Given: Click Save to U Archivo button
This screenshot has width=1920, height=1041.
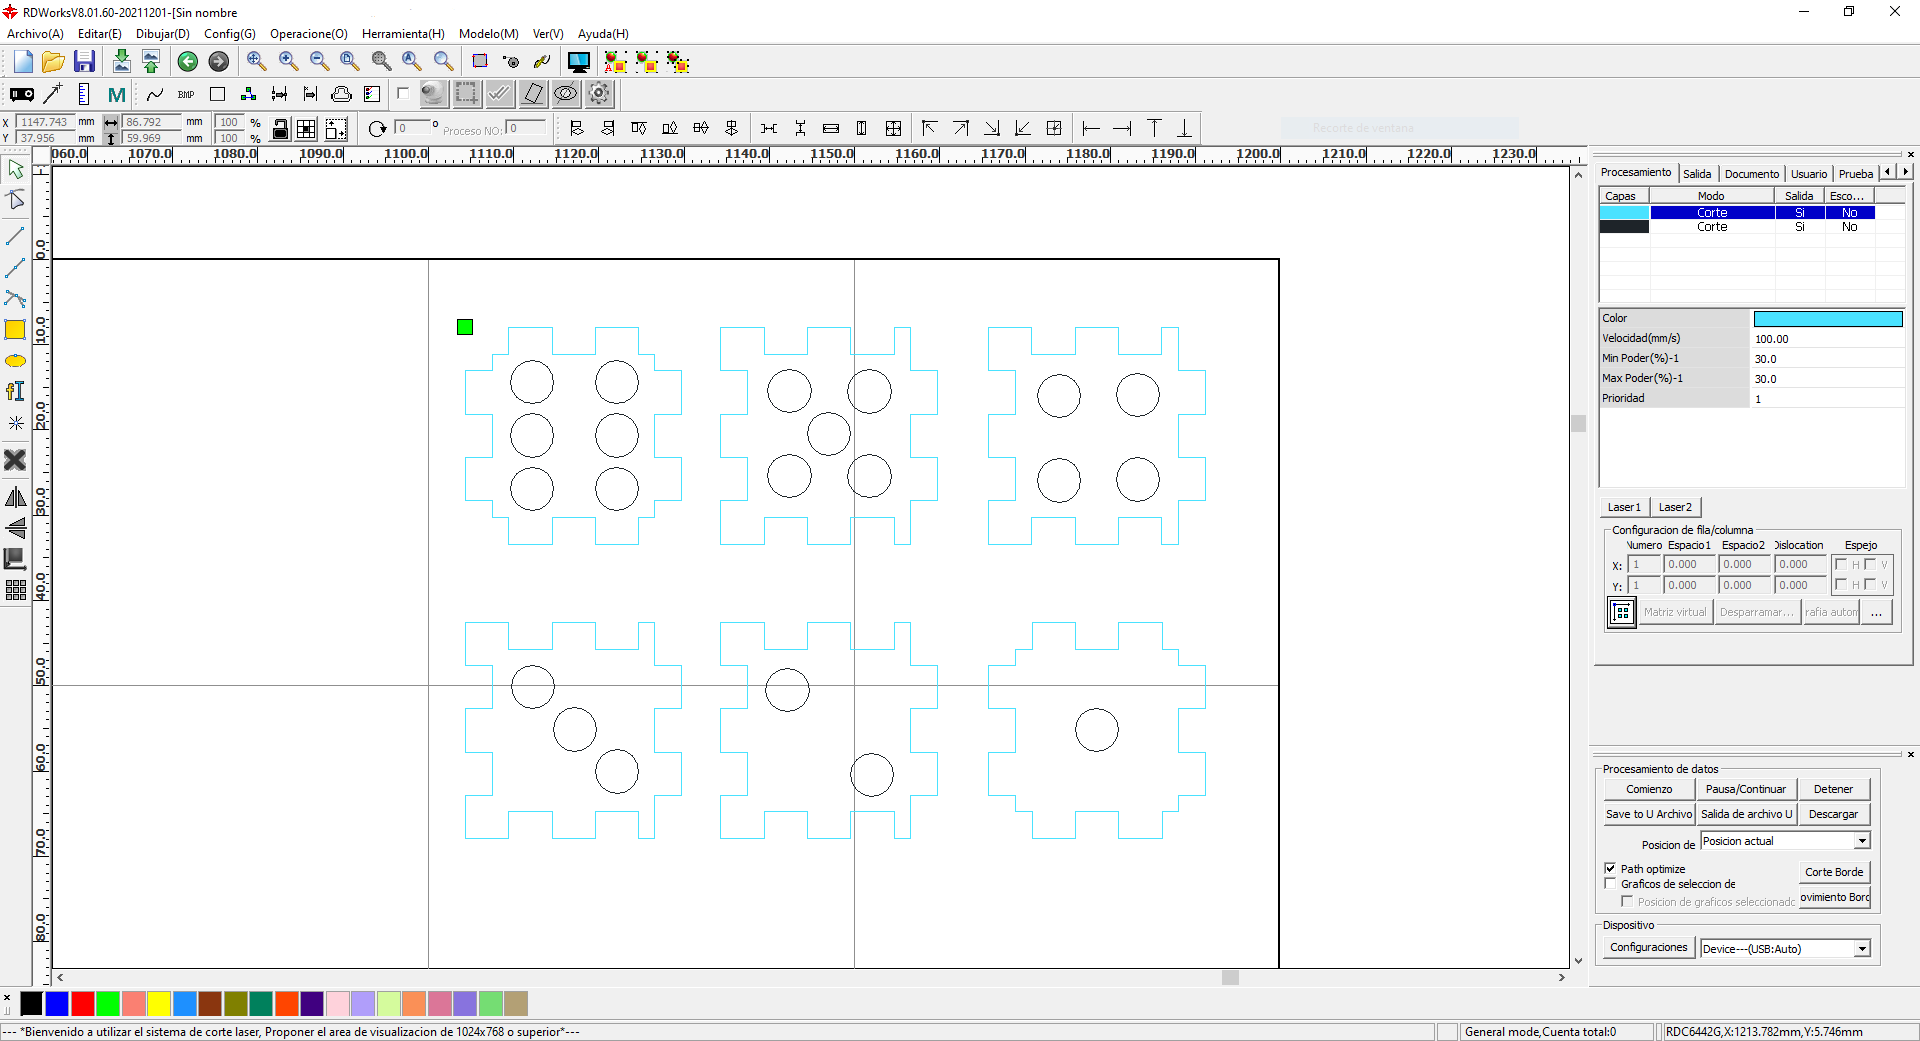Looking at the screenshot, I should (1649, 814).
